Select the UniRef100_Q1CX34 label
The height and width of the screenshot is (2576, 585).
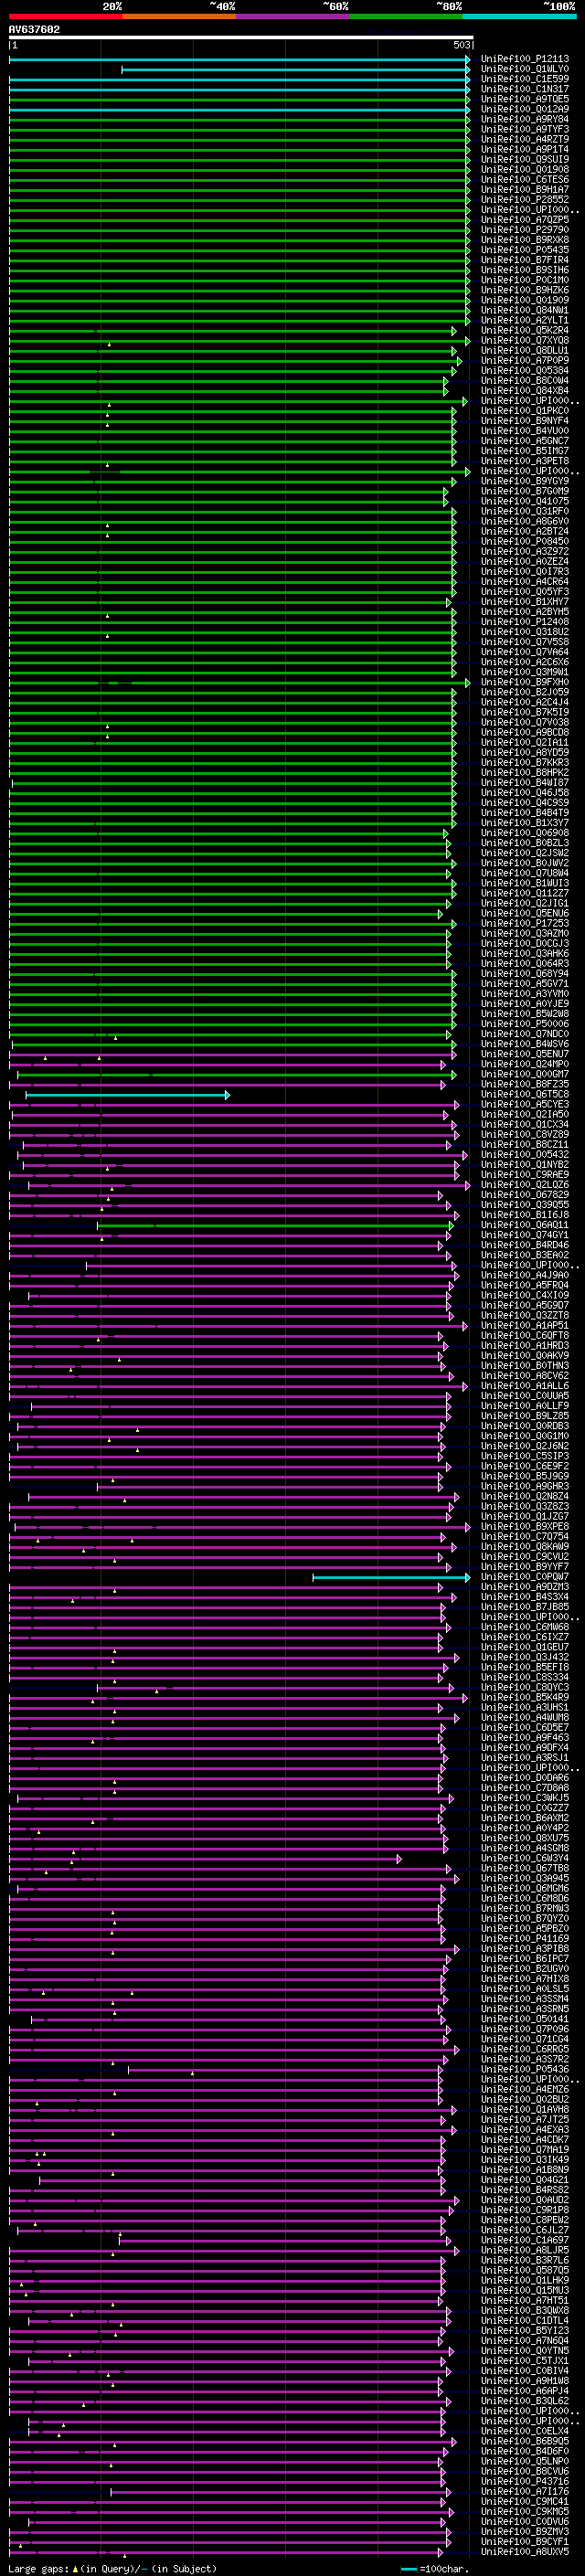524,1124
